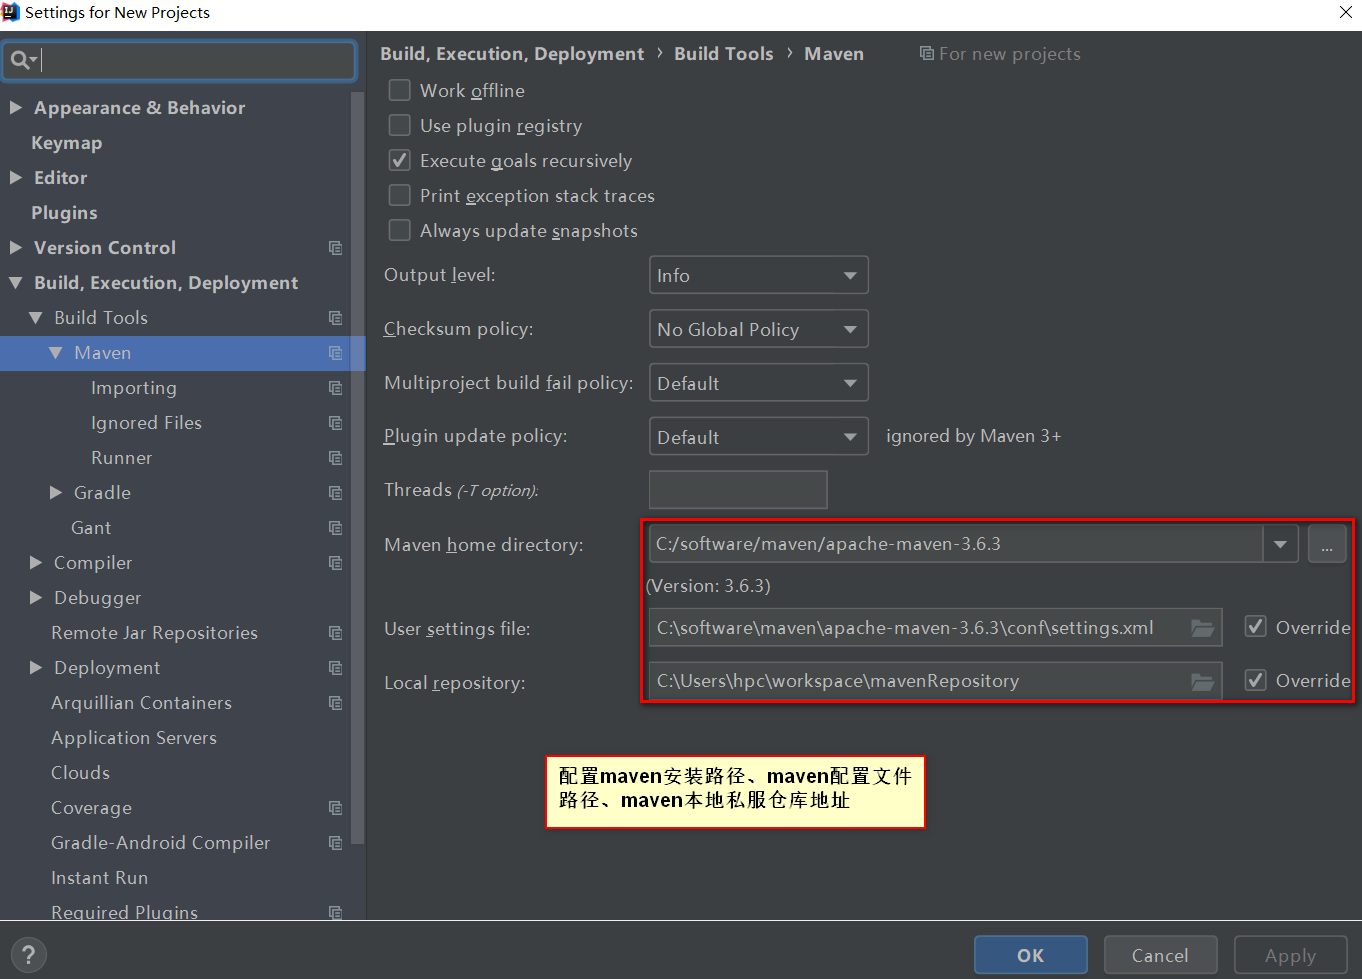Click the browse button for Maven home
This screenshot has height=979, width=1362.
pos(1327,544)
